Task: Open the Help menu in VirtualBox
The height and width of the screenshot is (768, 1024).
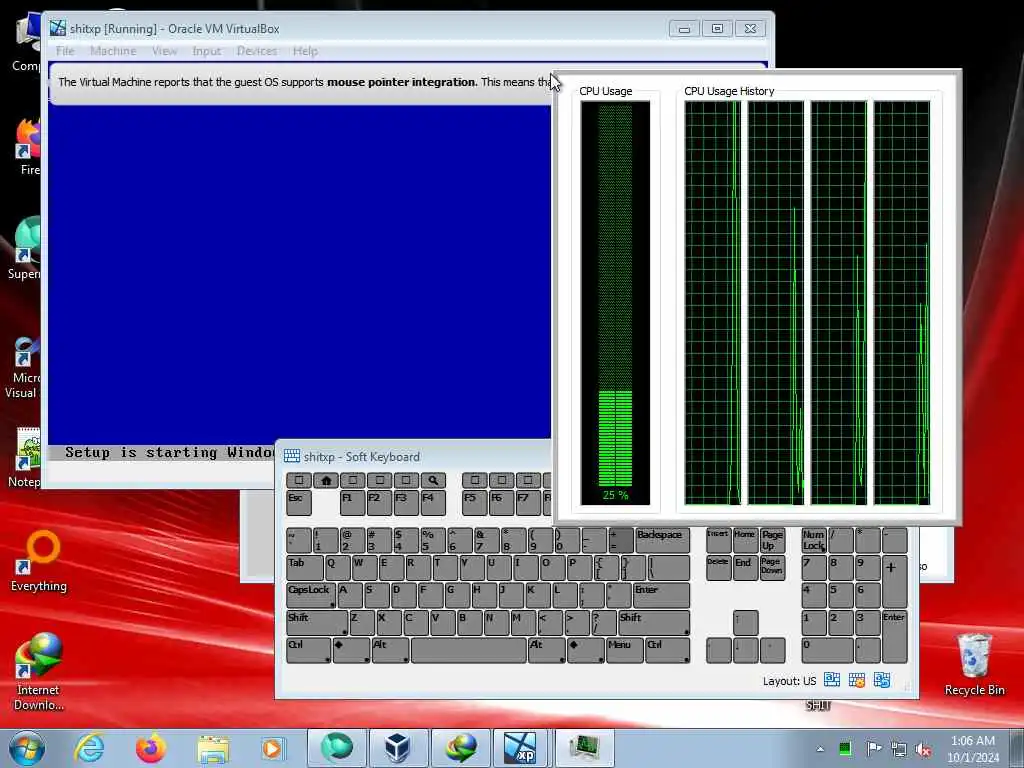Action: tap(305, 51)
